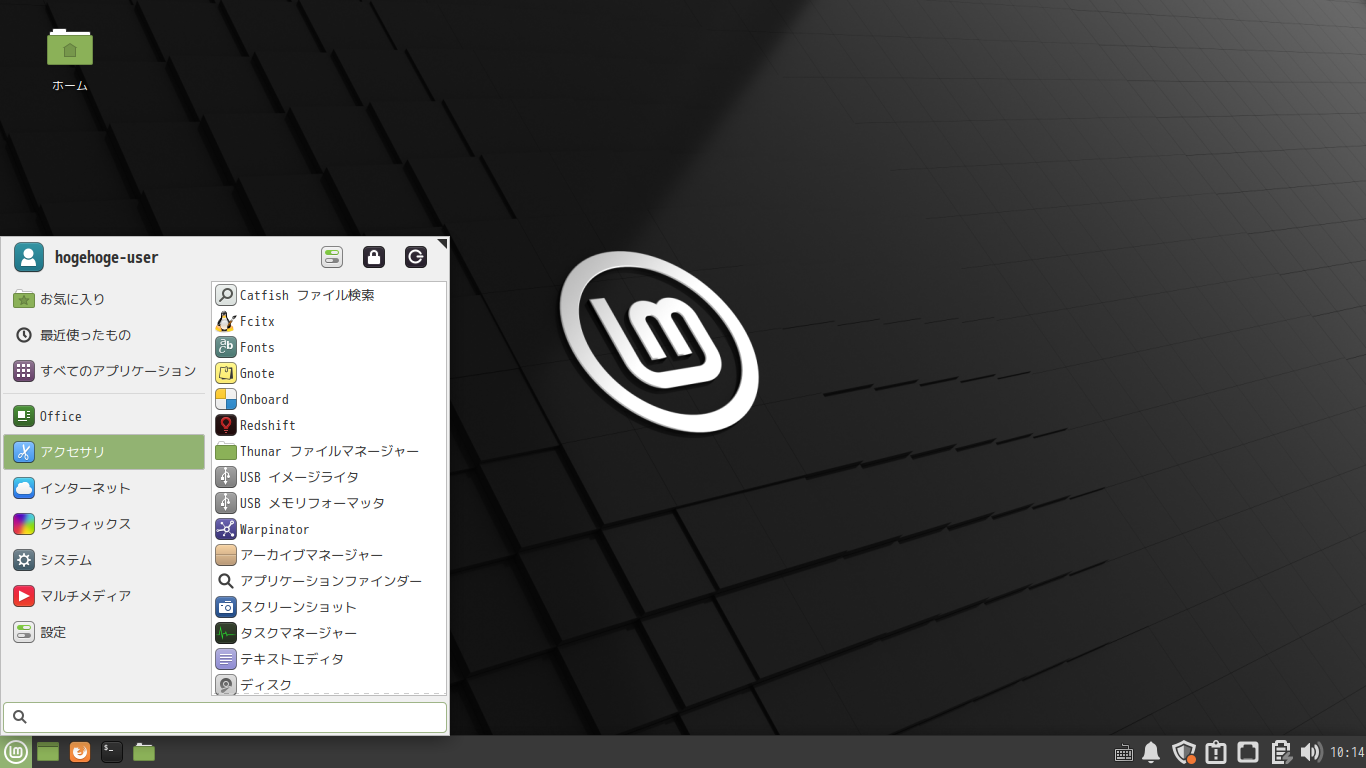
Task: Click the power manager battery icon
Action: (x=1280, y=752)
